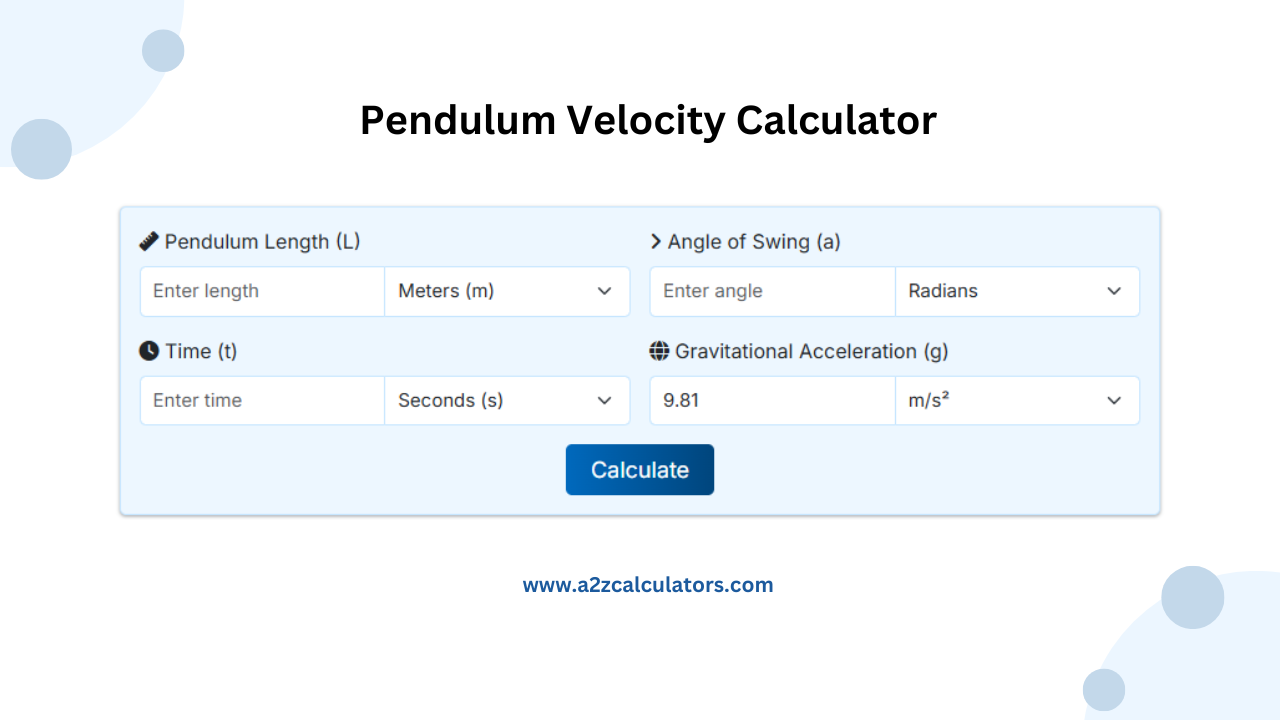Click the clock icon beside Time (t)
1280x720 pixels.
tap(149, 350)
